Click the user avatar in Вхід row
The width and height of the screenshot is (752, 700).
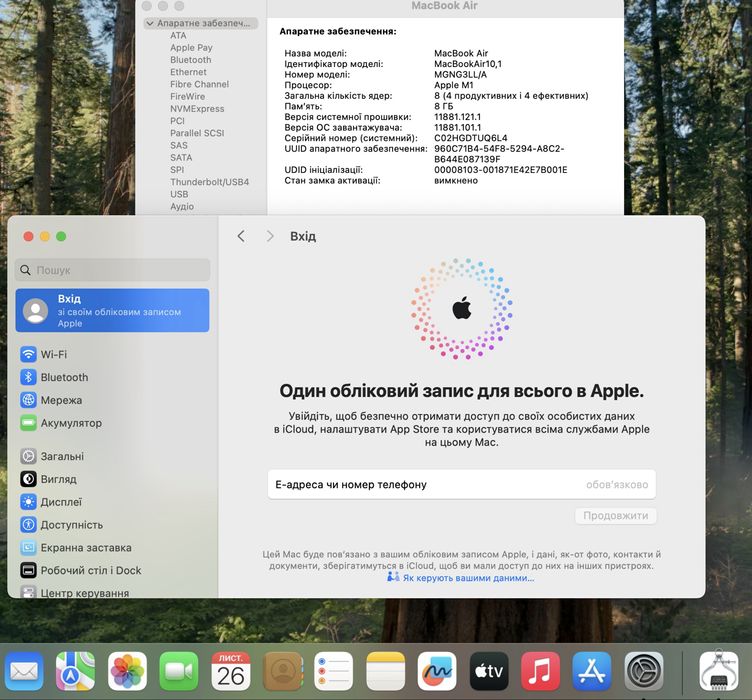35,311
